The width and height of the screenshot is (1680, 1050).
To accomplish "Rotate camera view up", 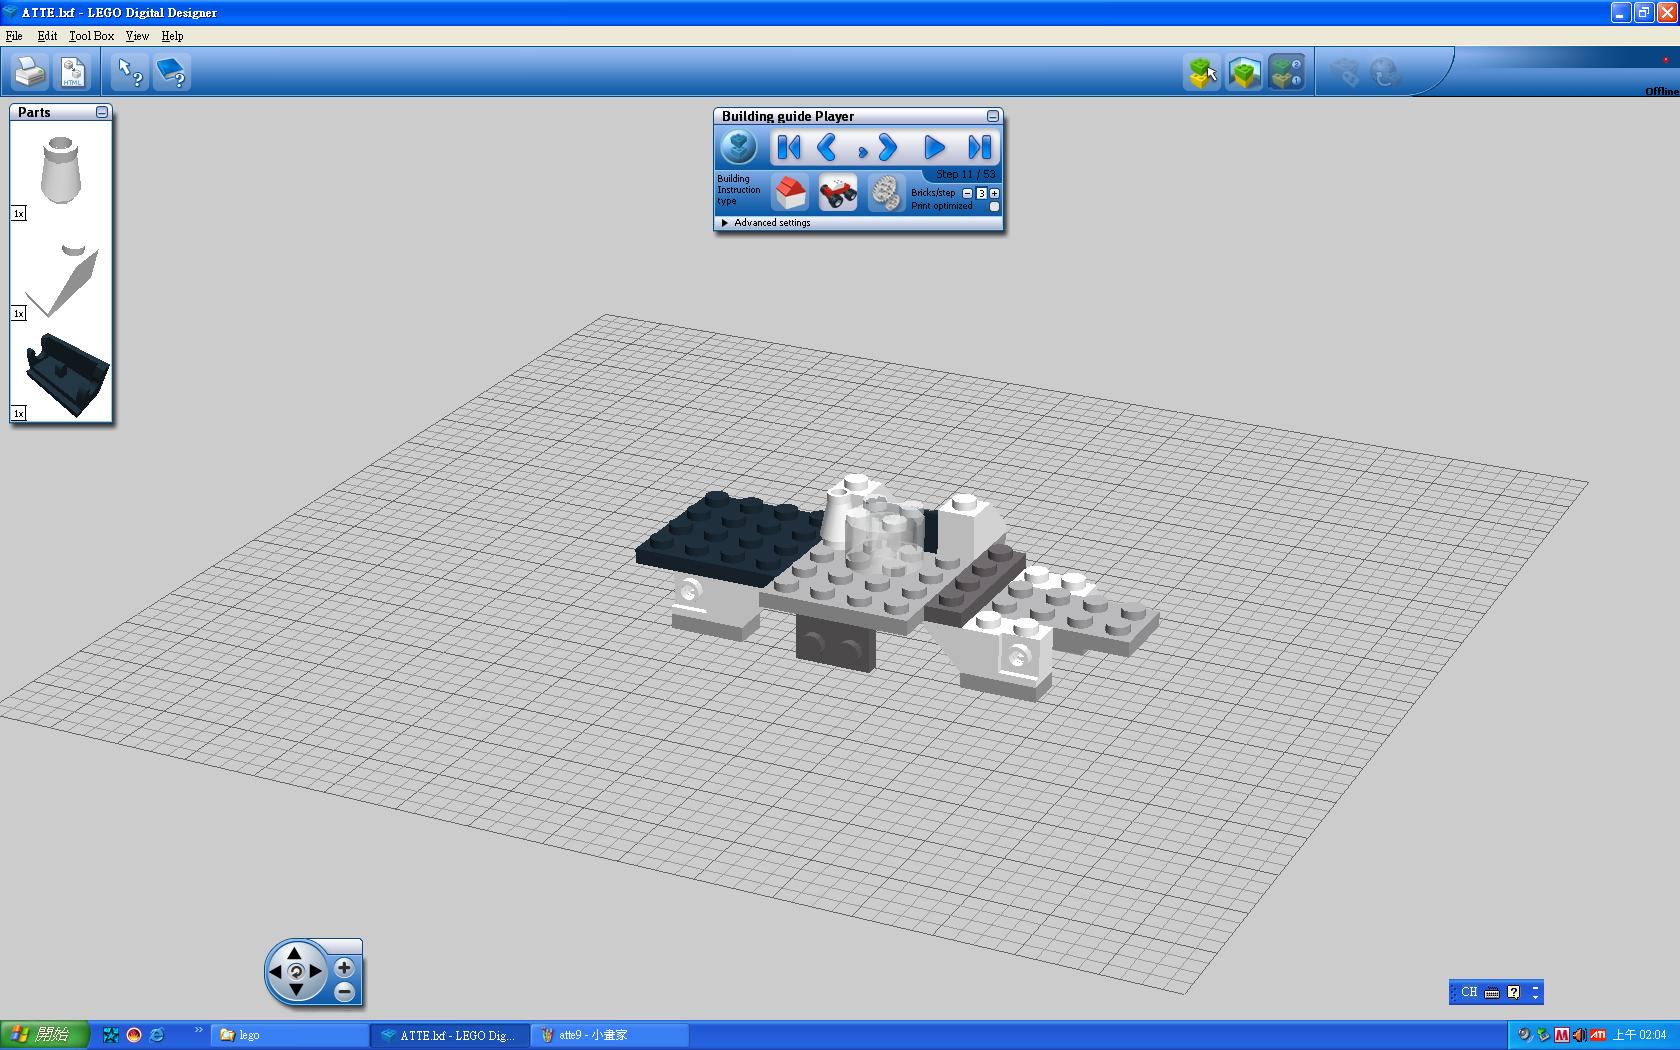I will pos(295,953).
